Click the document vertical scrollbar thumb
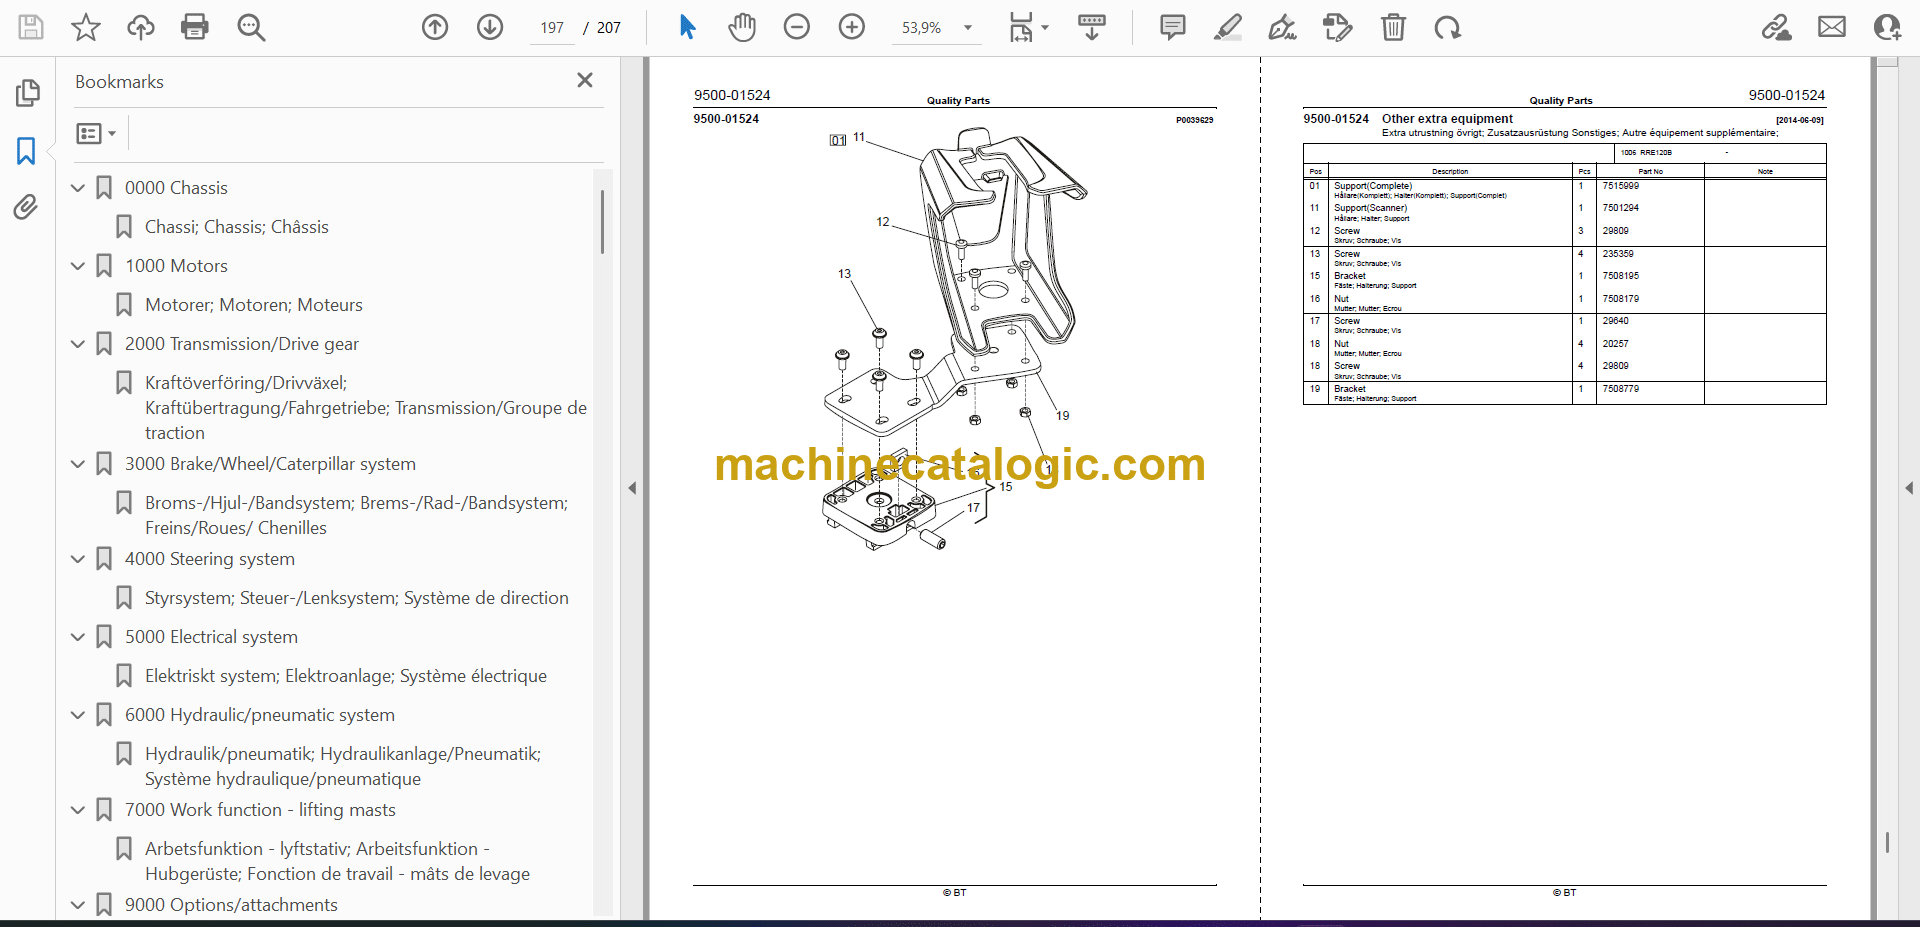The width and height of the screenshot is (1920, 927). pos(1887,843)
